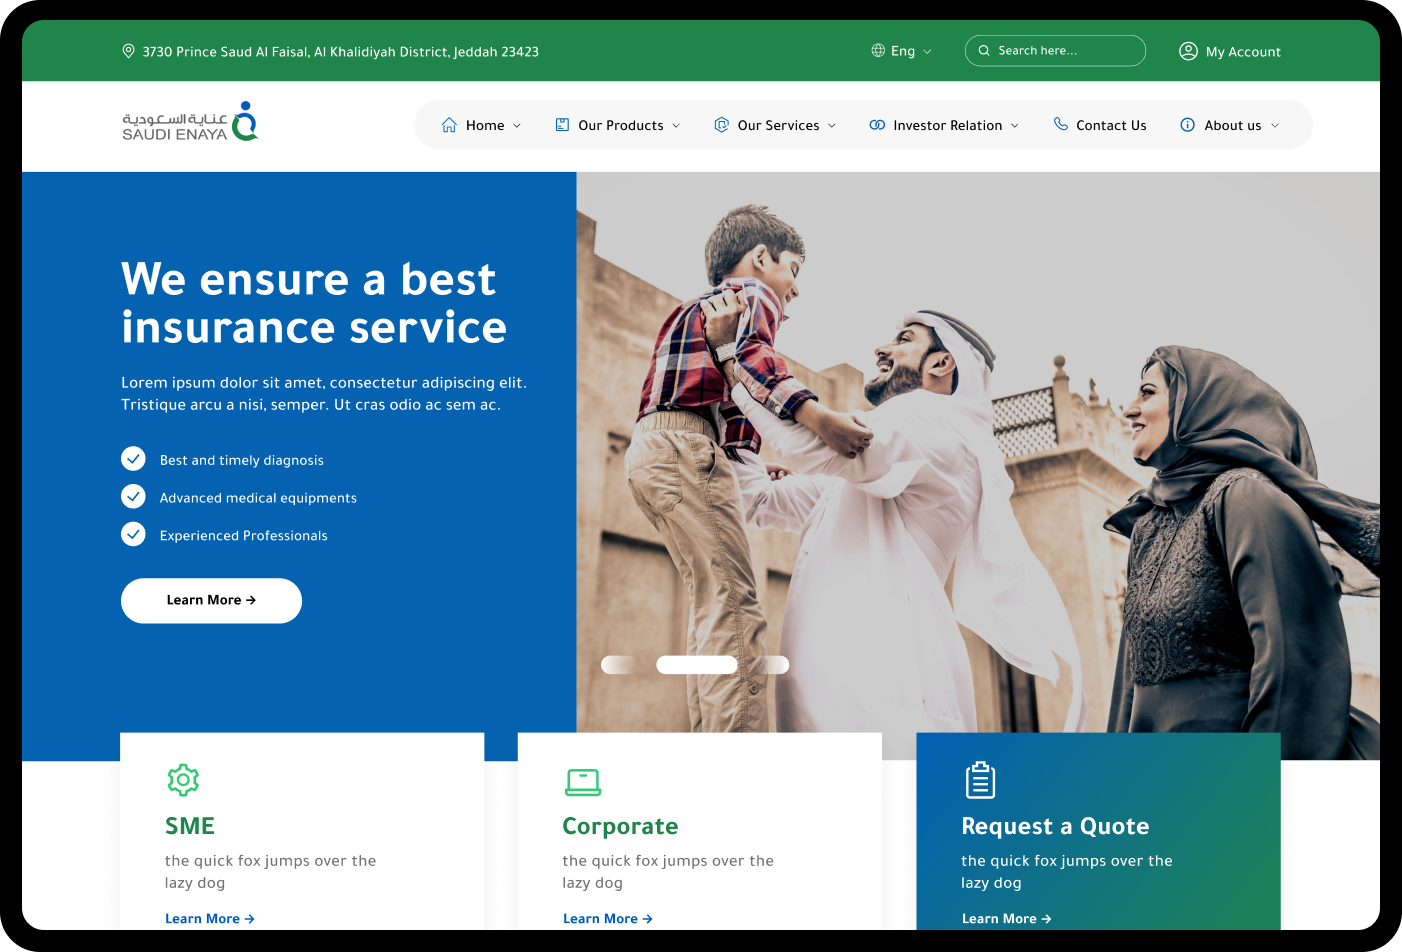Viewport: 1402px width, 952px height.
Task: Click the Lorem ipsum hero paragraph
Action: coord(324,394)
